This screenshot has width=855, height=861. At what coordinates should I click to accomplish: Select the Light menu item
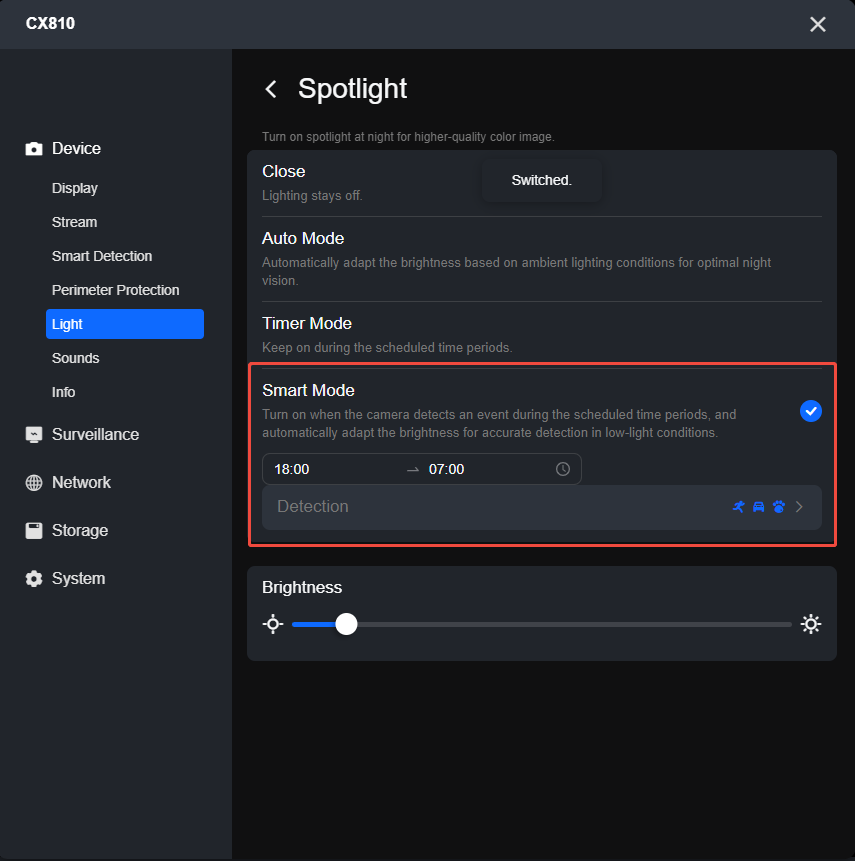click(125, 324)
